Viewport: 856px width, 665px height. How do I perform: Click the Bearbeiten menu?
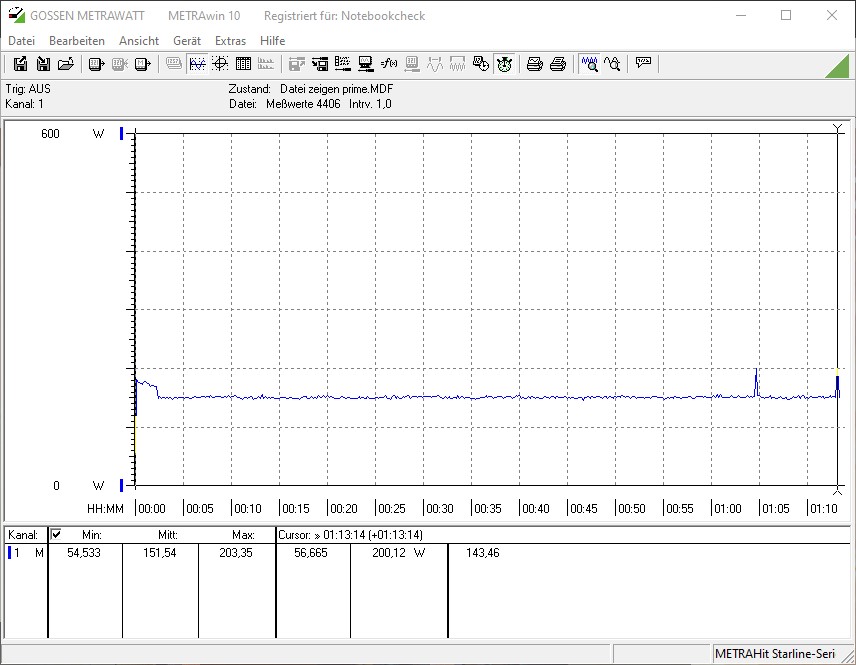pyautogui.click(x=77, y=41)
